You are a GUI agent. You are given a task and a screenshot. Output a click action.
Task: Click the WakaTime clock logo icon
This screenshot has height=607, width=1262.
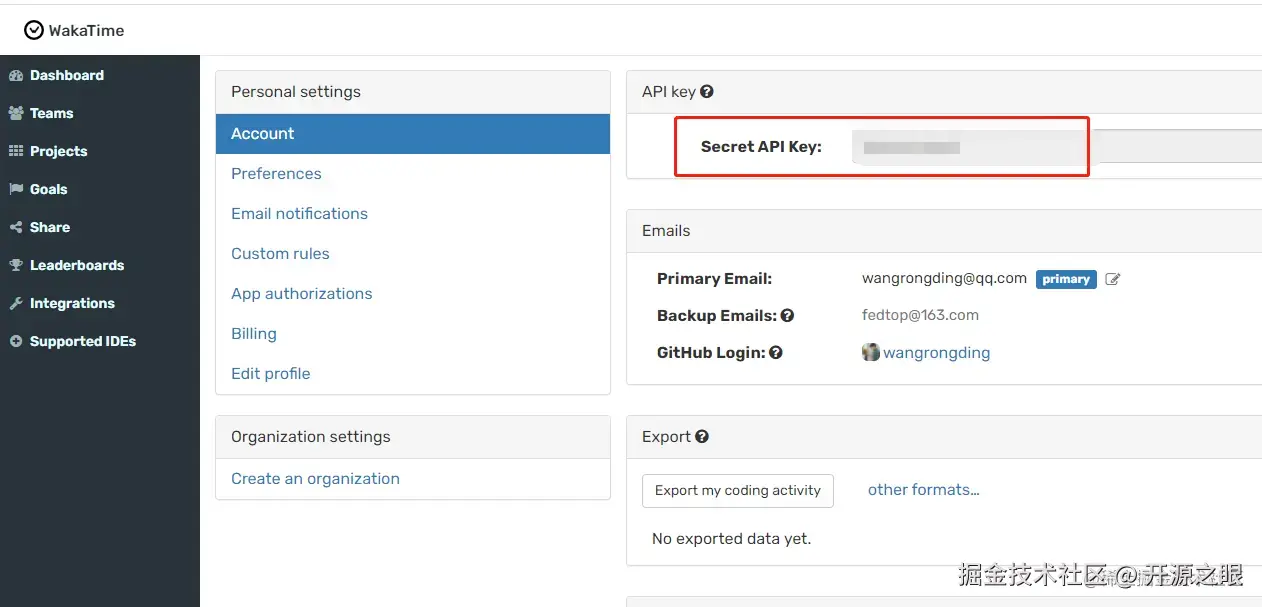click(34, 31)
